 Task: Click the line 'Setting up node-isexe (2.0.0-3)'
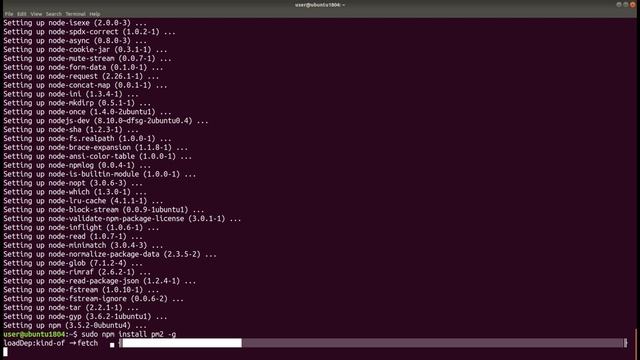coord(75,22)
